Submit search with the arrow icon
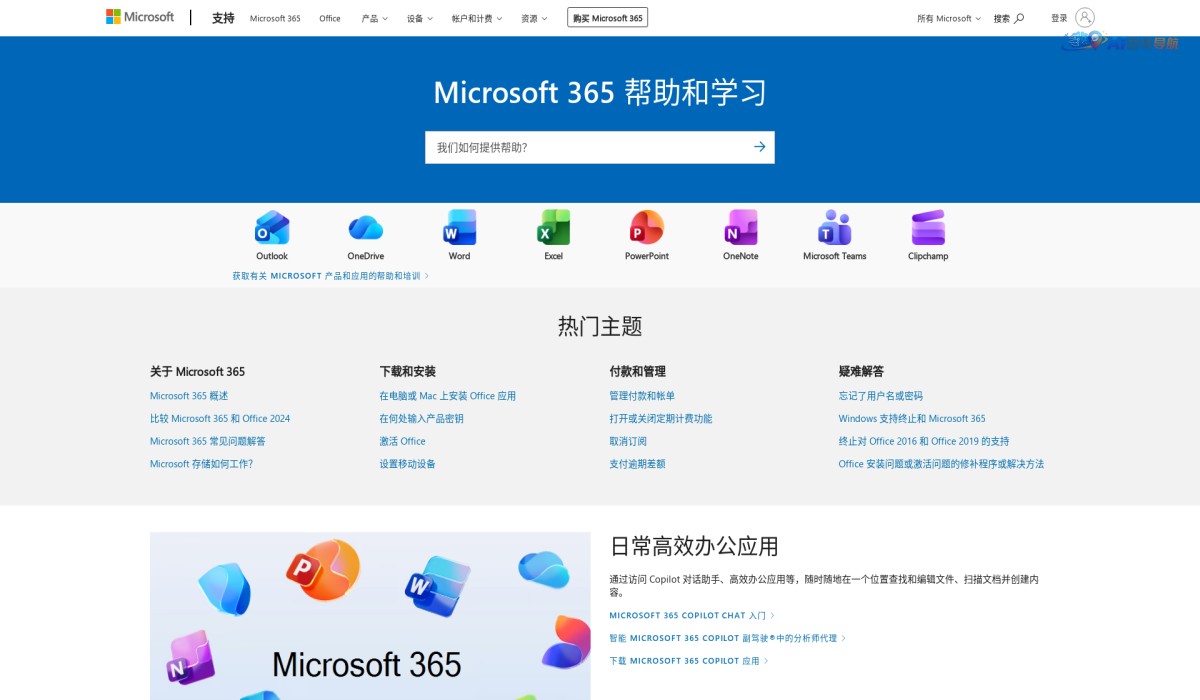1200x700 pixels. point(761,146)
